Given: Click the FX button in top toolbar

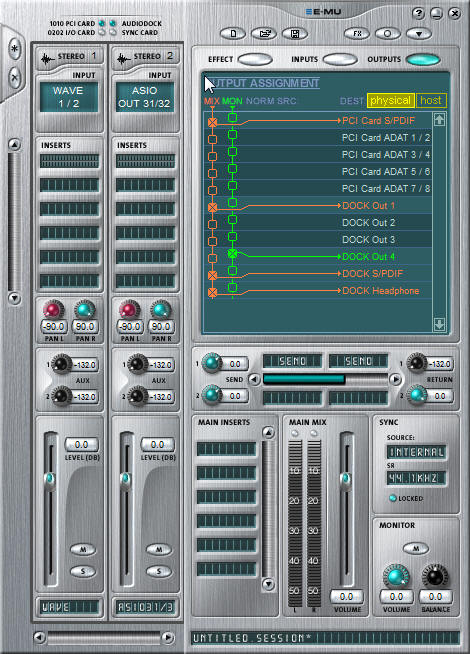Looking at the screenshot, I should coord(357,33).
